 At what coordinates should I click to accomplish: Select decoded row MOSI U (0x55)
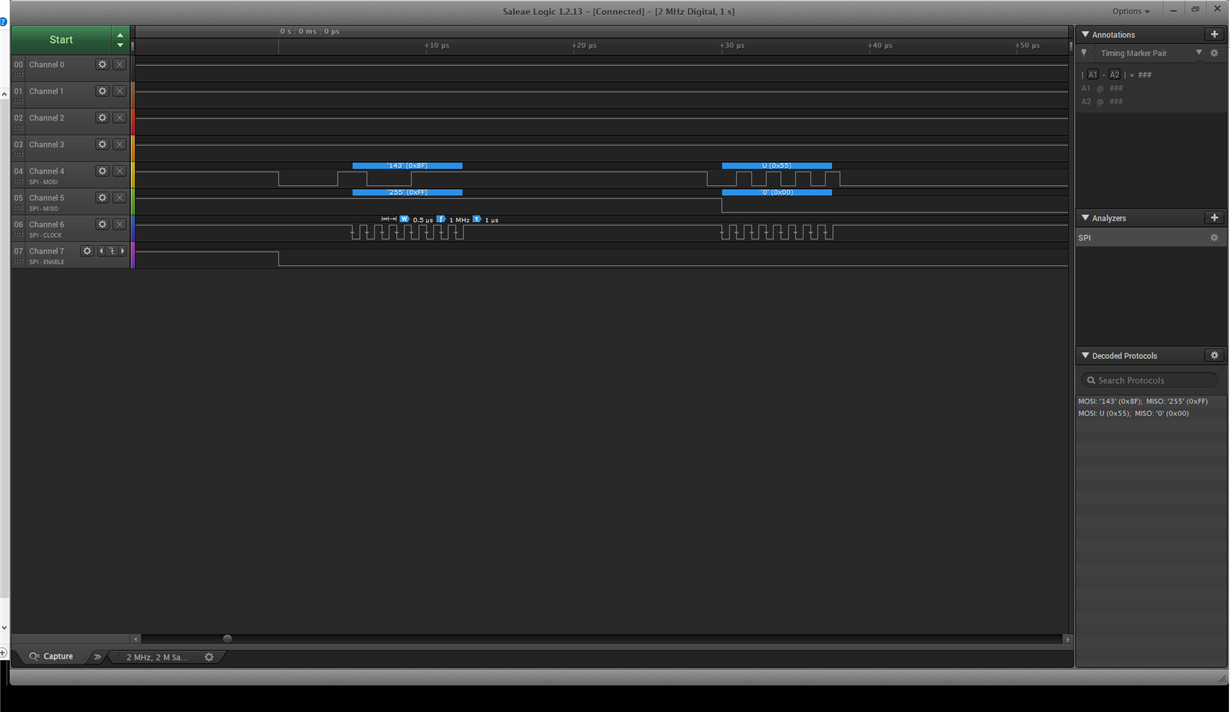pos(1150,413)
